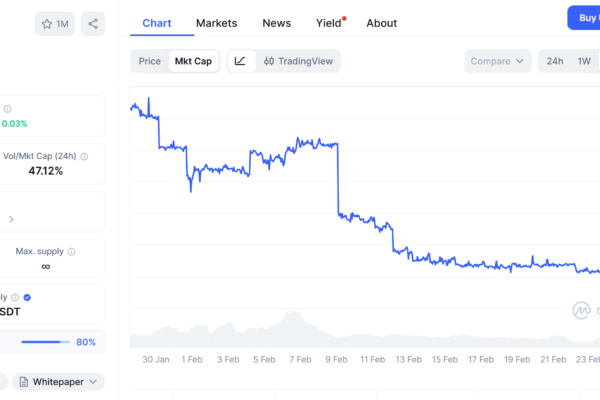Click the blue Buy button
This screenshot has width=600, height=400.
tap(584, 18)
